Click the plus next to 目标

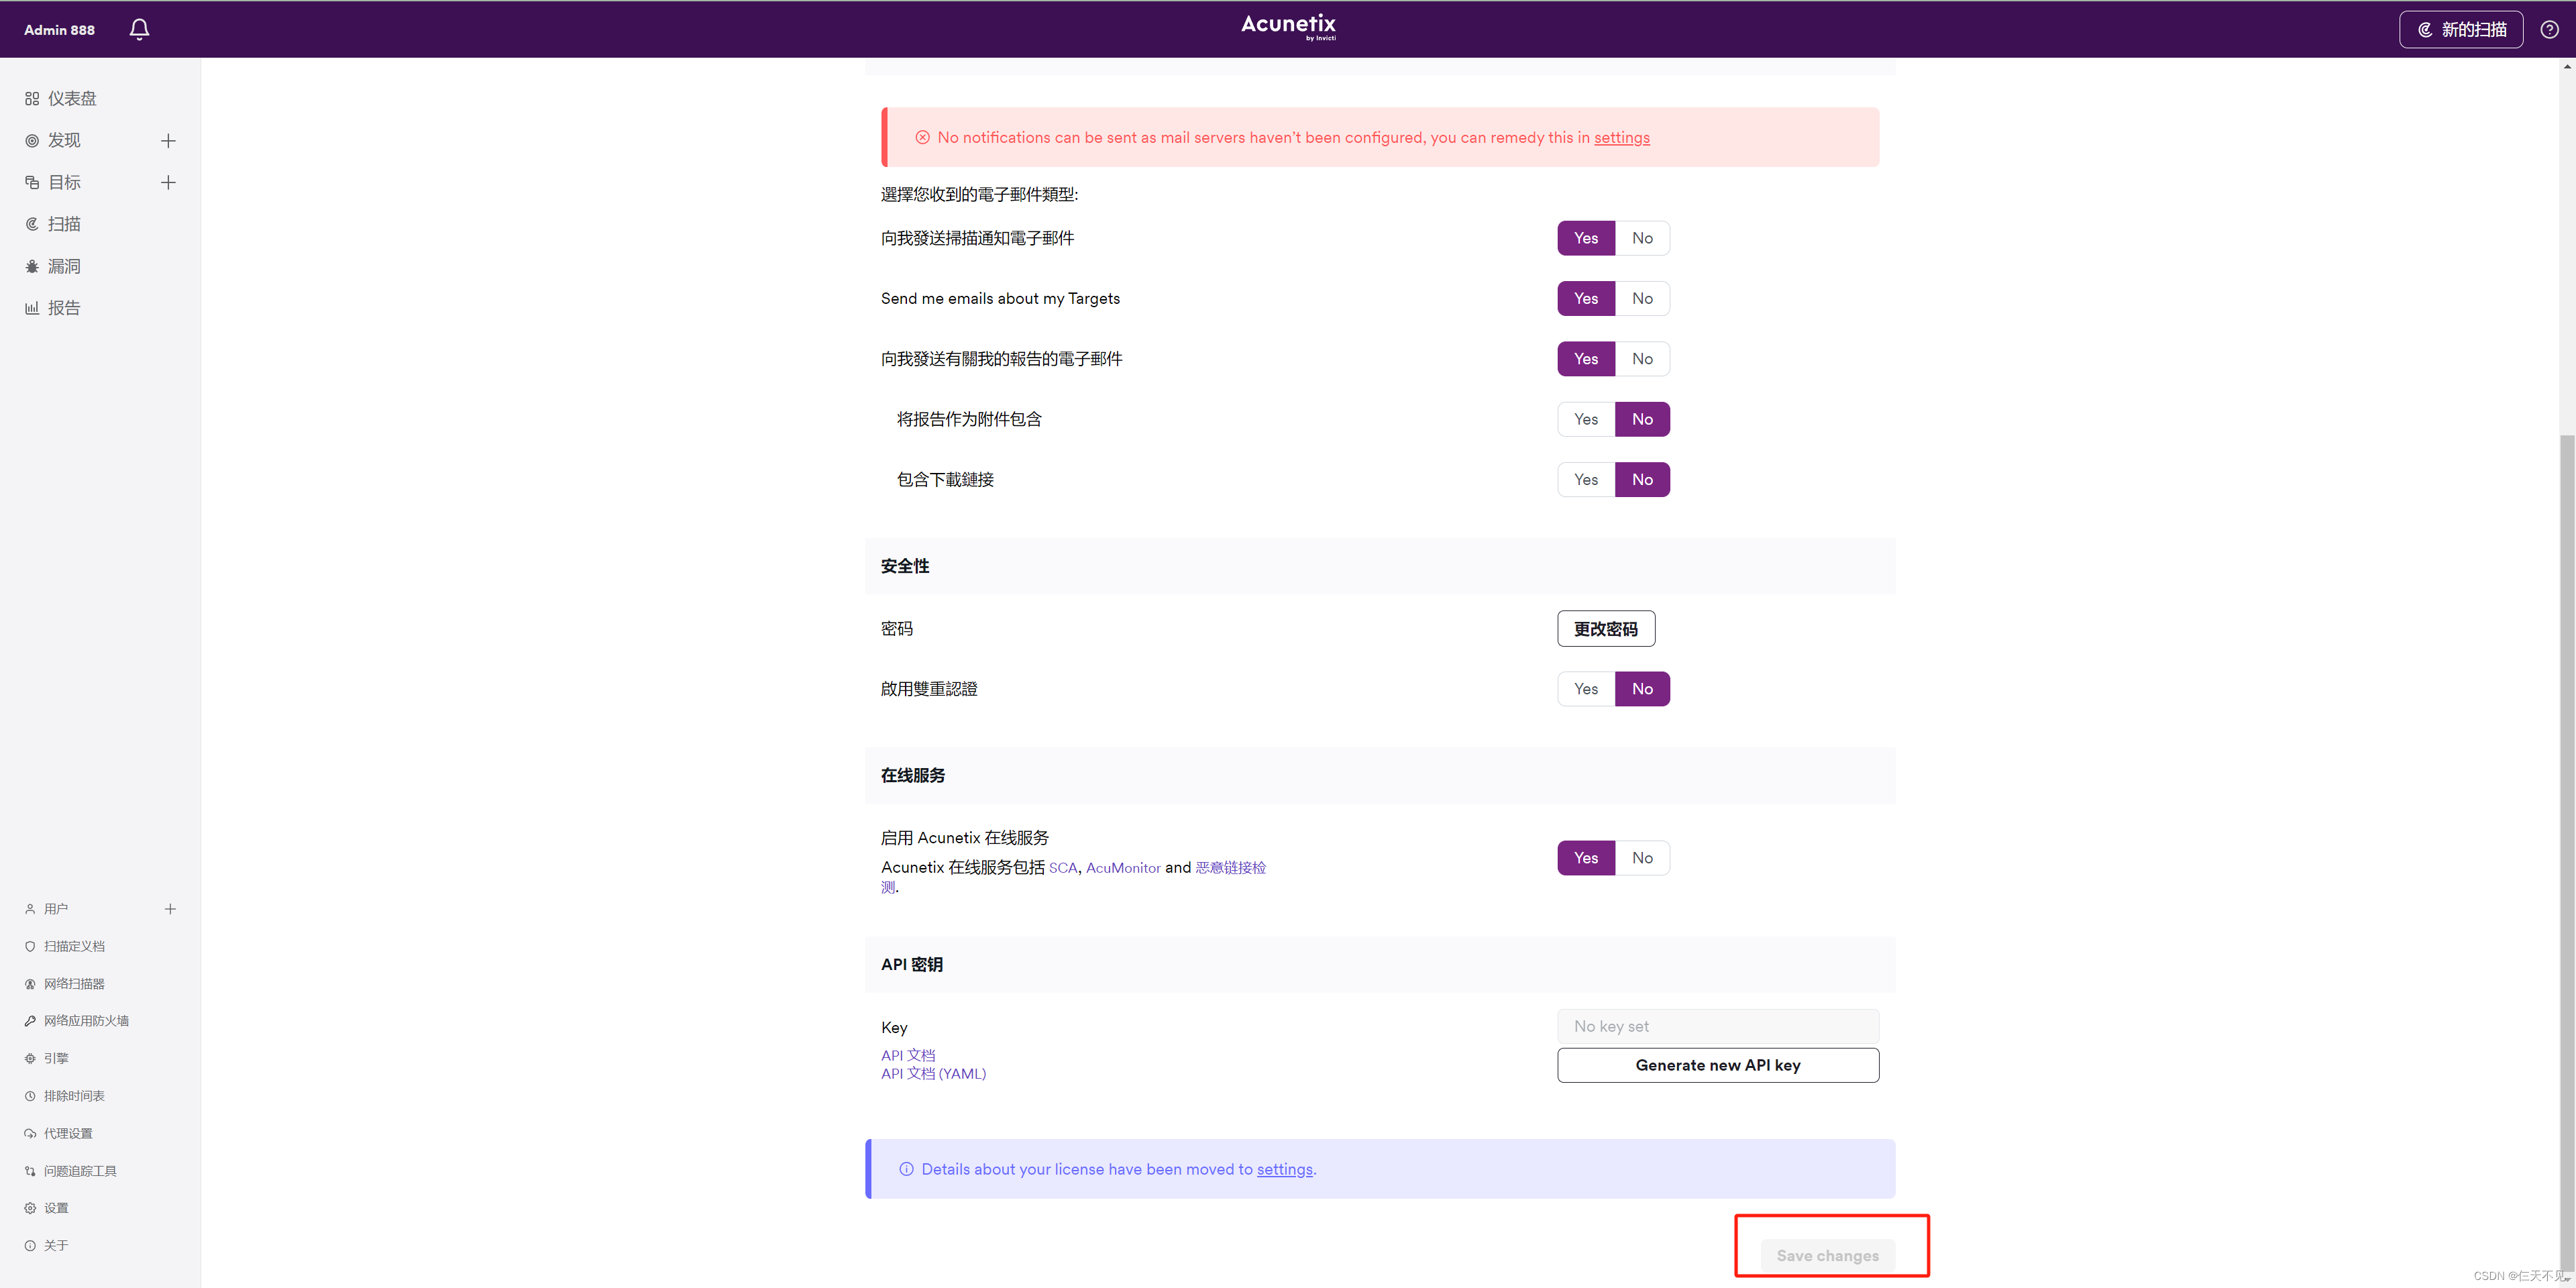coord(168,182)
